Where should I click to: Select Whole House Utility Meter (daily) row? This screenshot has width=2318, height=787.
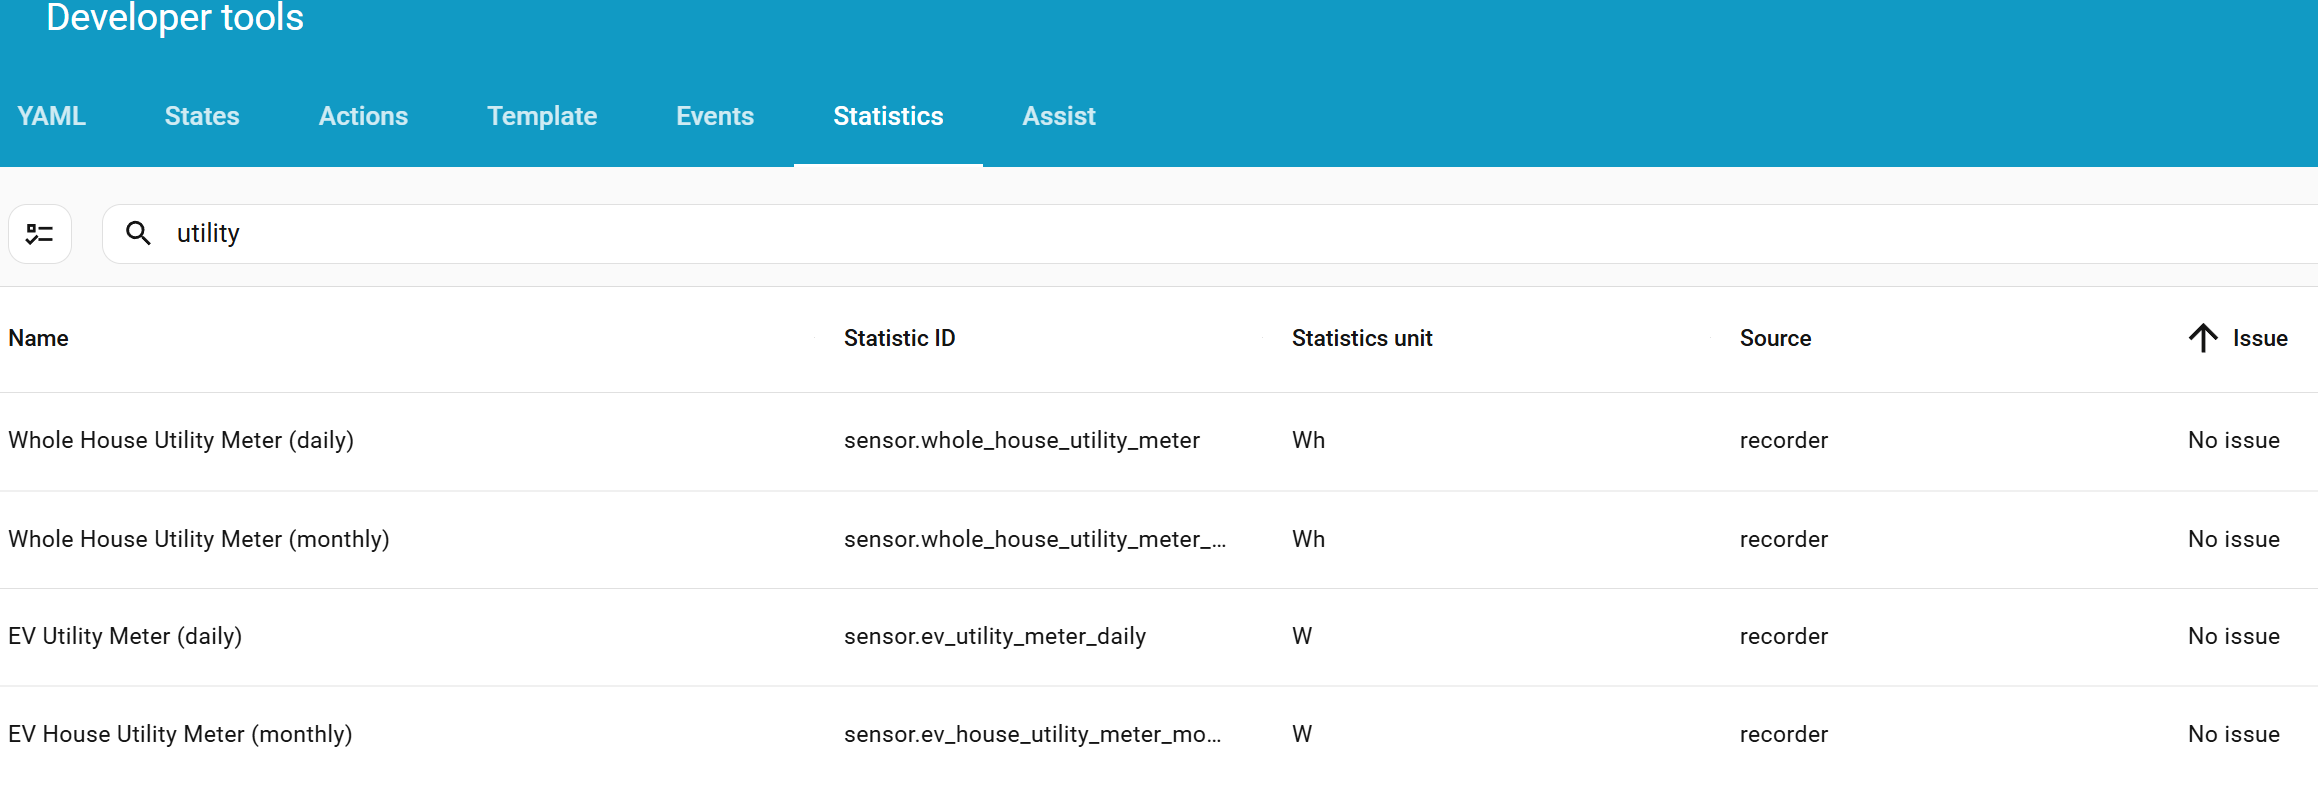point(181,440)
